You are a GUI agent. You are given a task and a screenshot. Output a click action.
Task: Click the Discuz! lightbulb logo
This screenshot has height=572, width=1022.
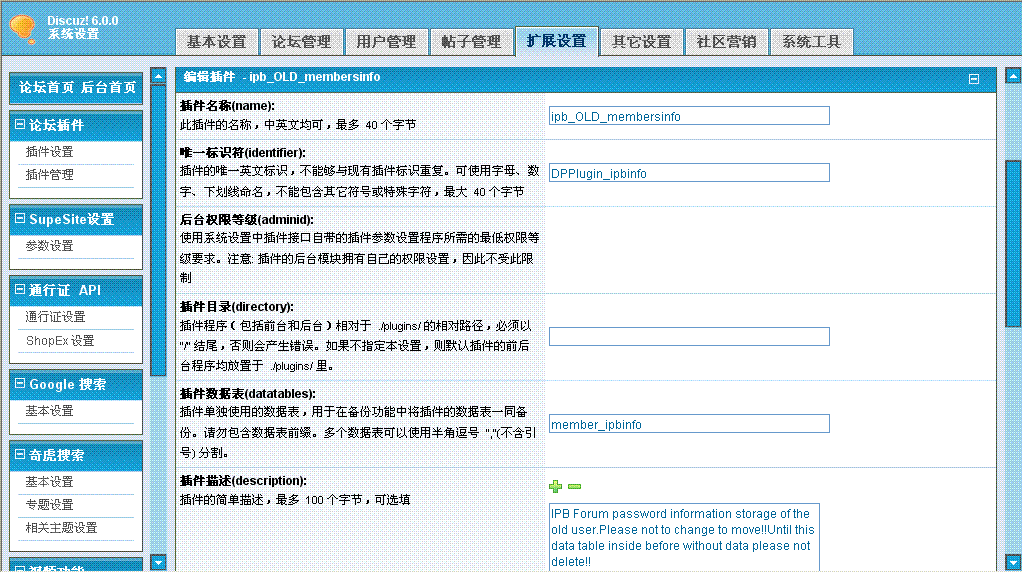22,28
